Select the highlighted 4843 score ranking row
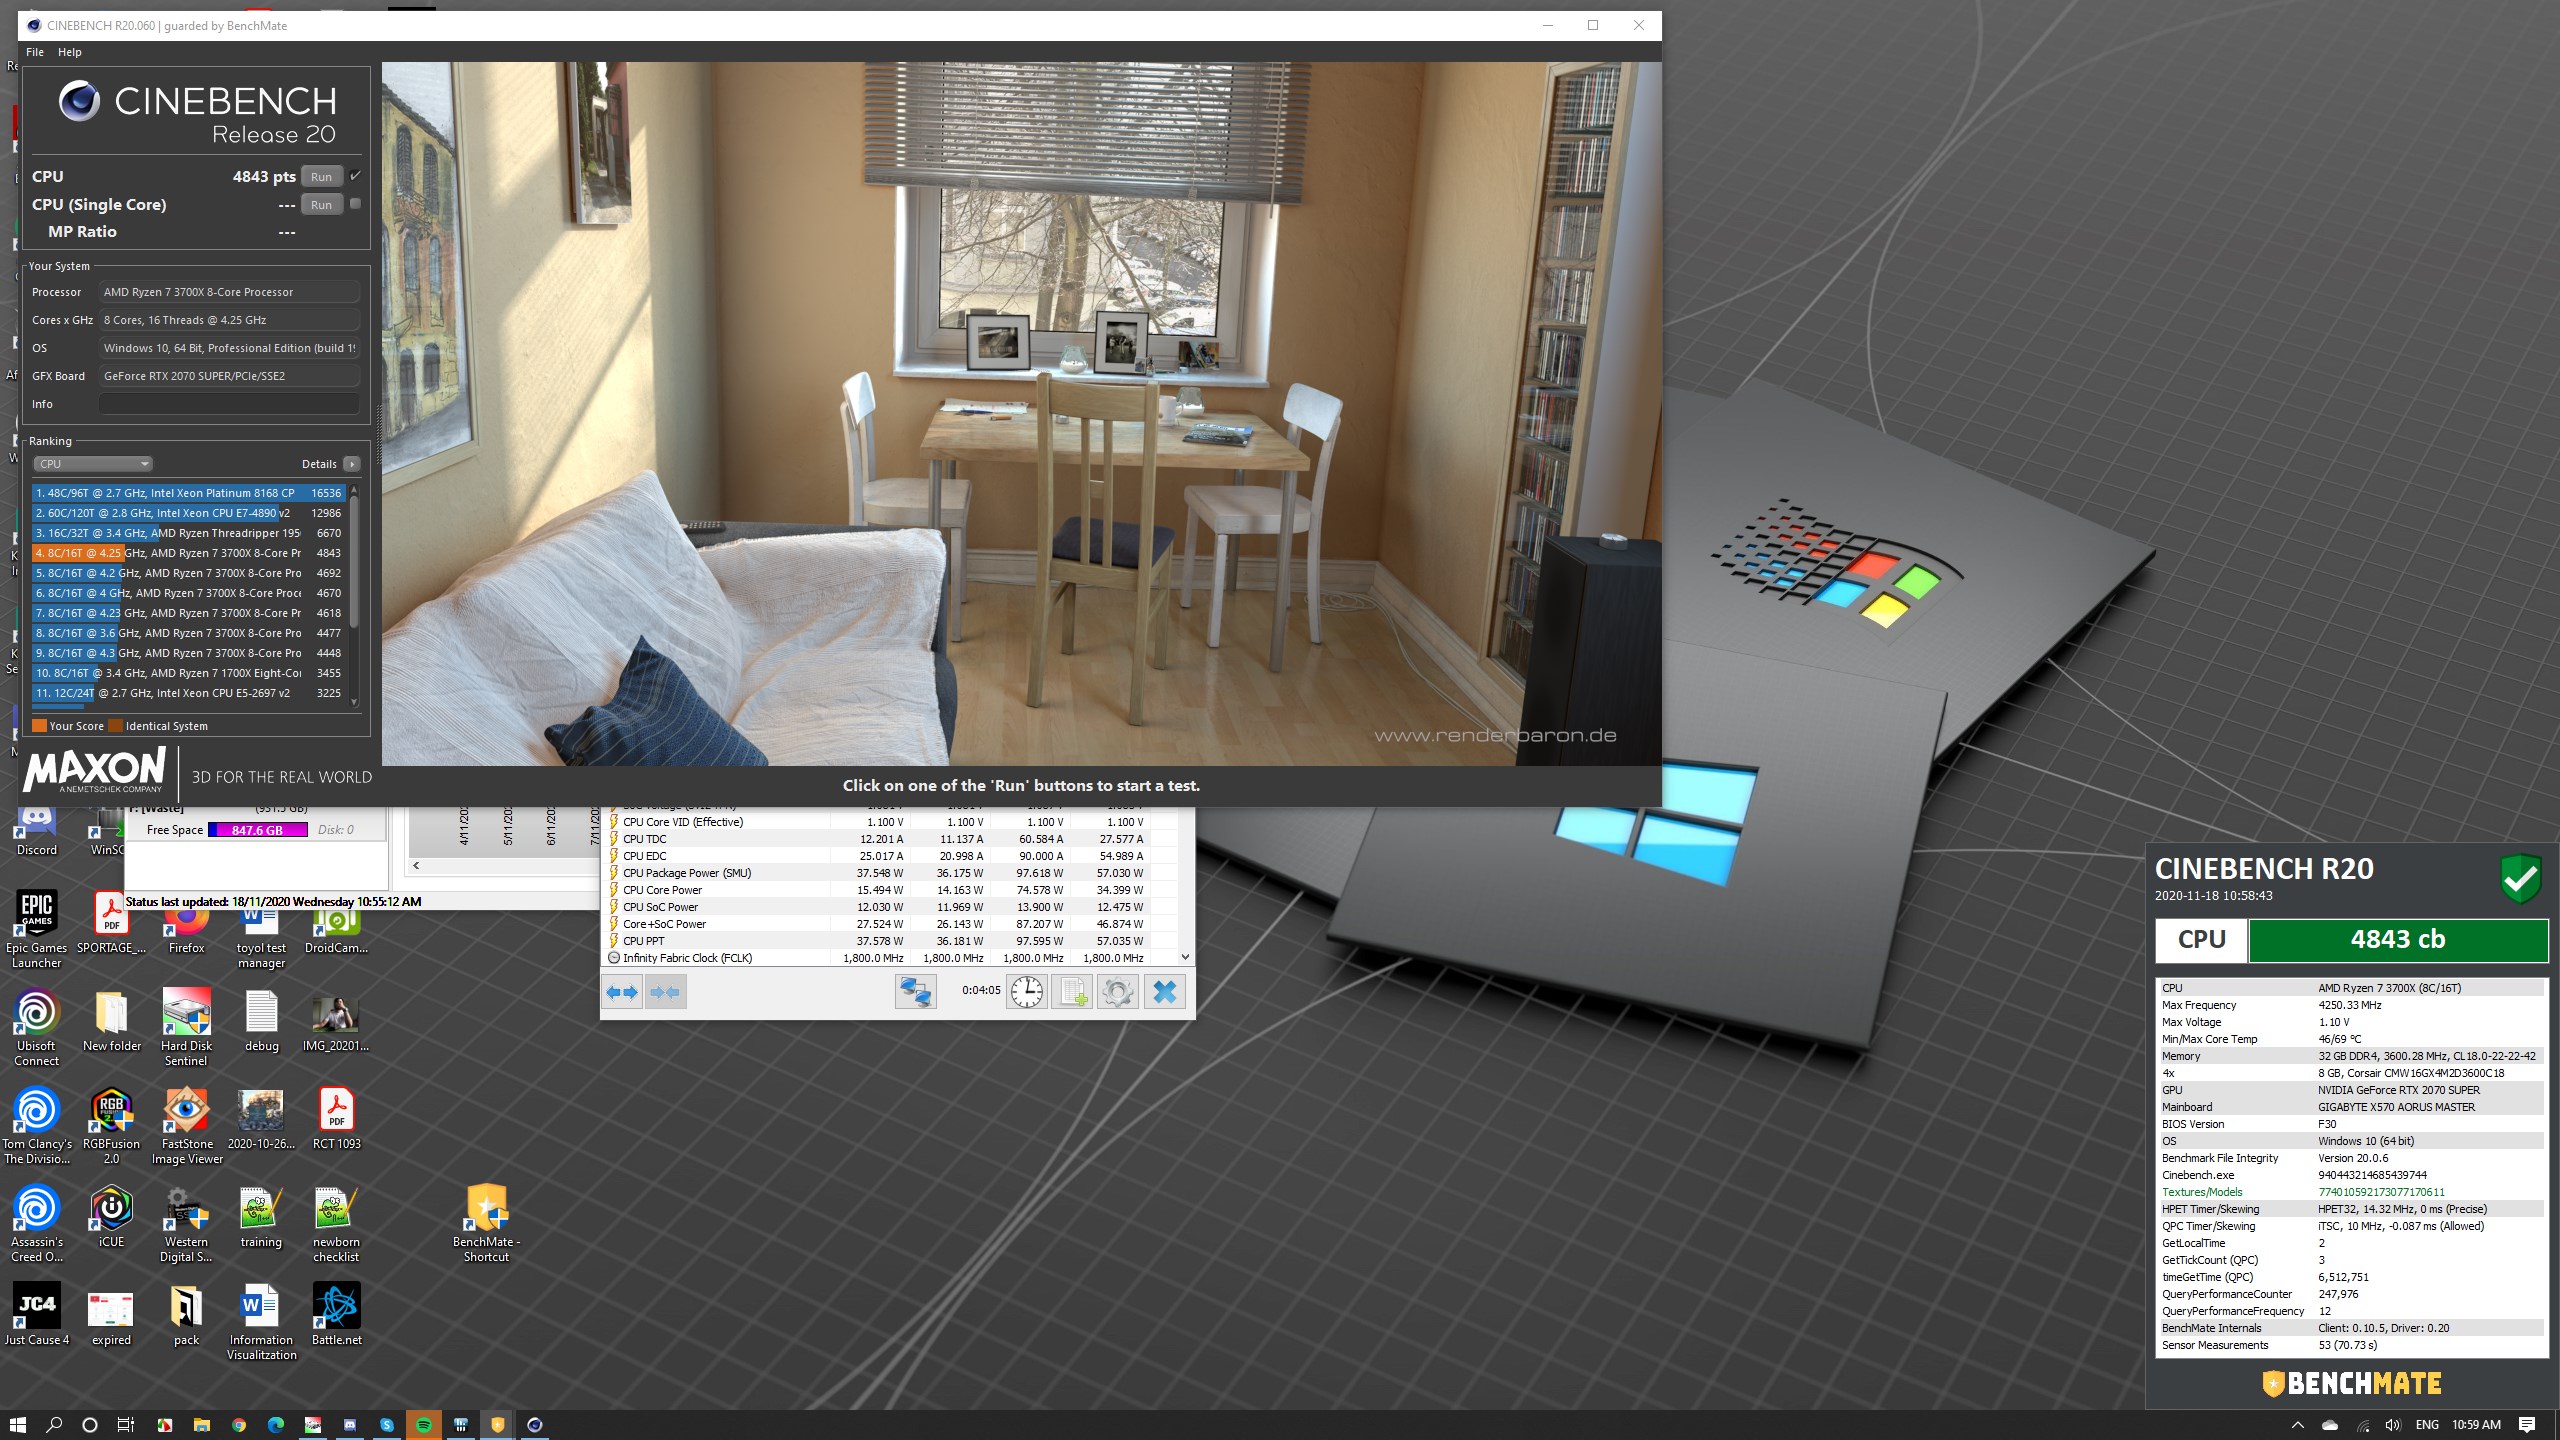This screenshot has width=2560, height=1440. [189, 553]
